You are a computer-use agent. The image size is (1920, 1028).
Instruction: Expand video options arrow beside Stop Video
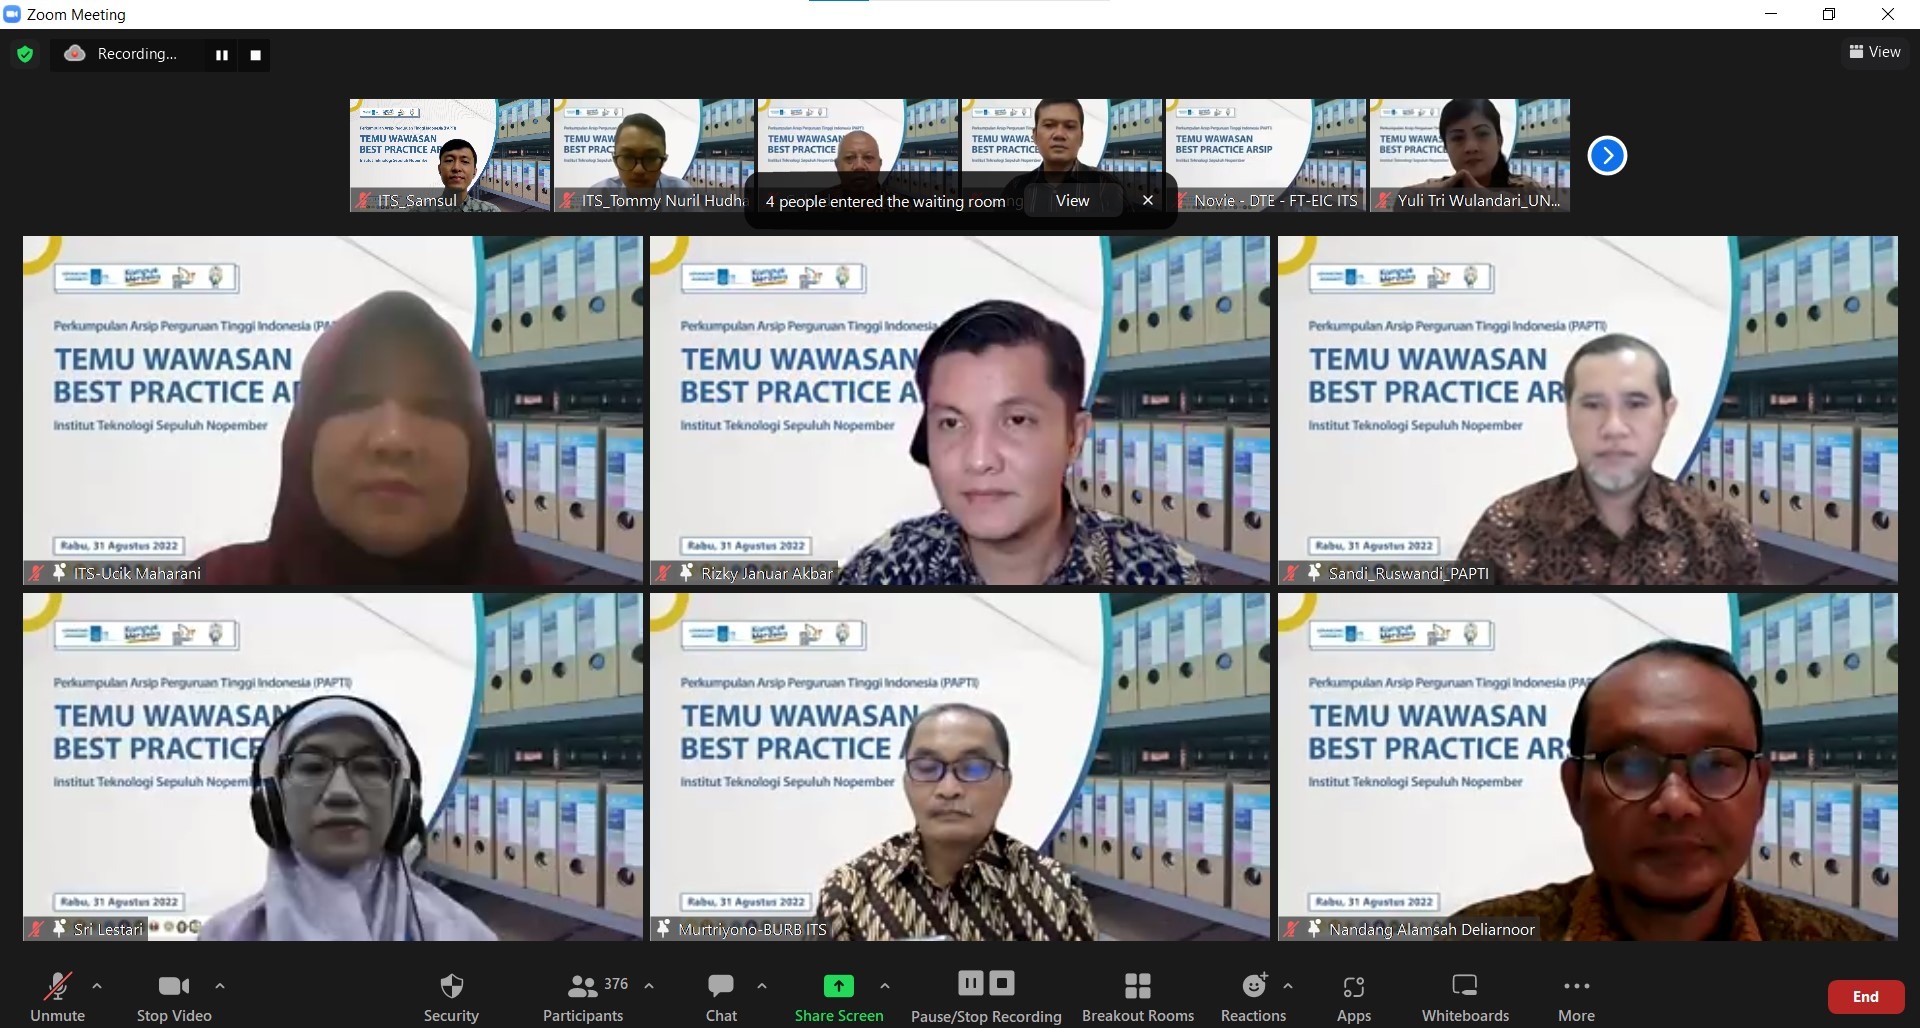tap(220, 986)
